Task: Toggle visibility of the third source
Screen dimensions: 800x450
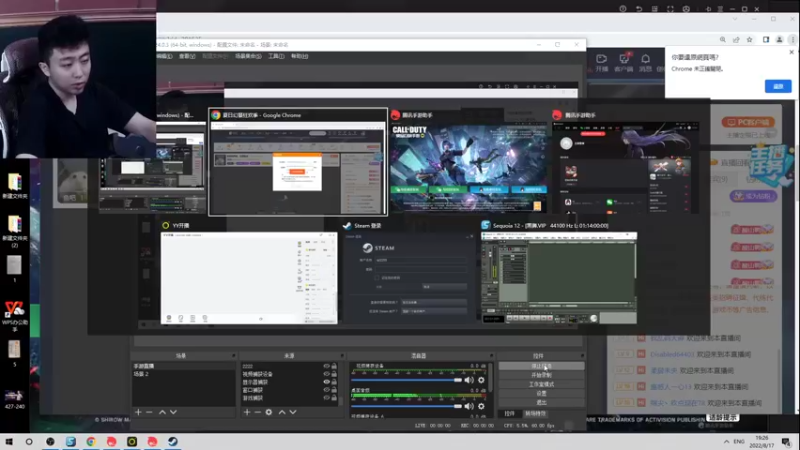Action: click(x=327, y=382)
